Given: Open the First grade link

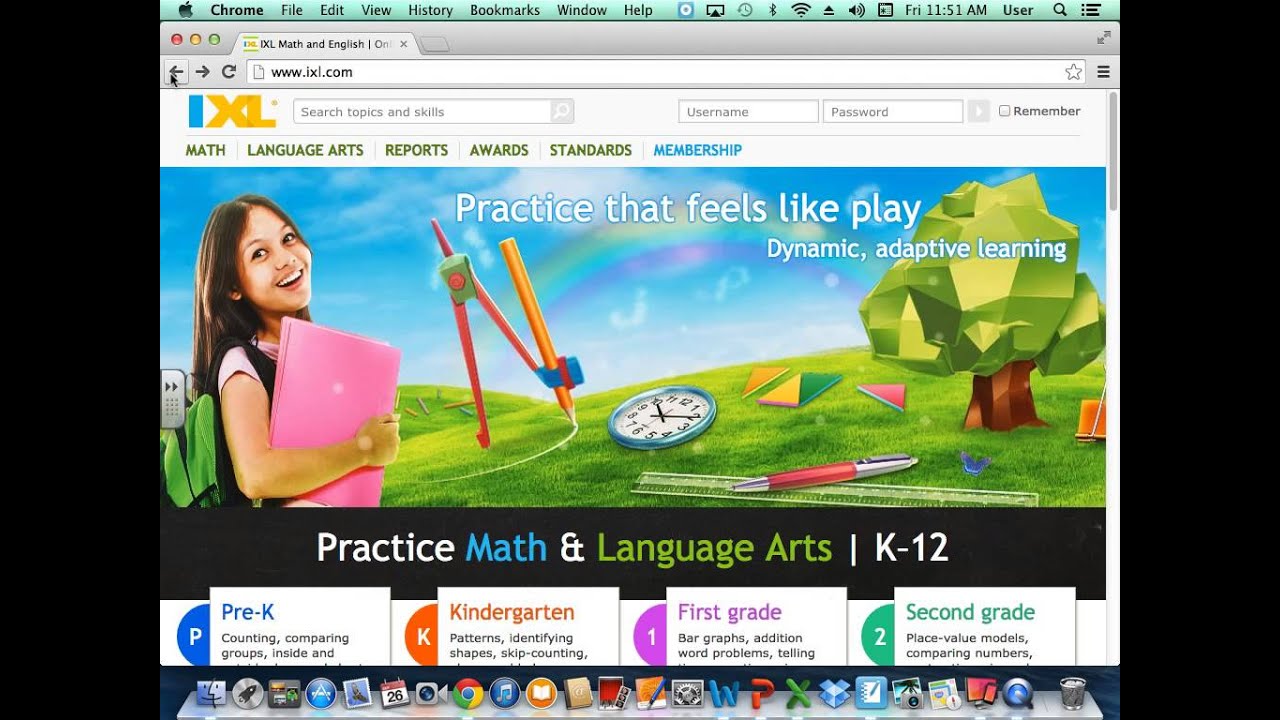Looking at the screenshot, I should click(x=730, y=612).
